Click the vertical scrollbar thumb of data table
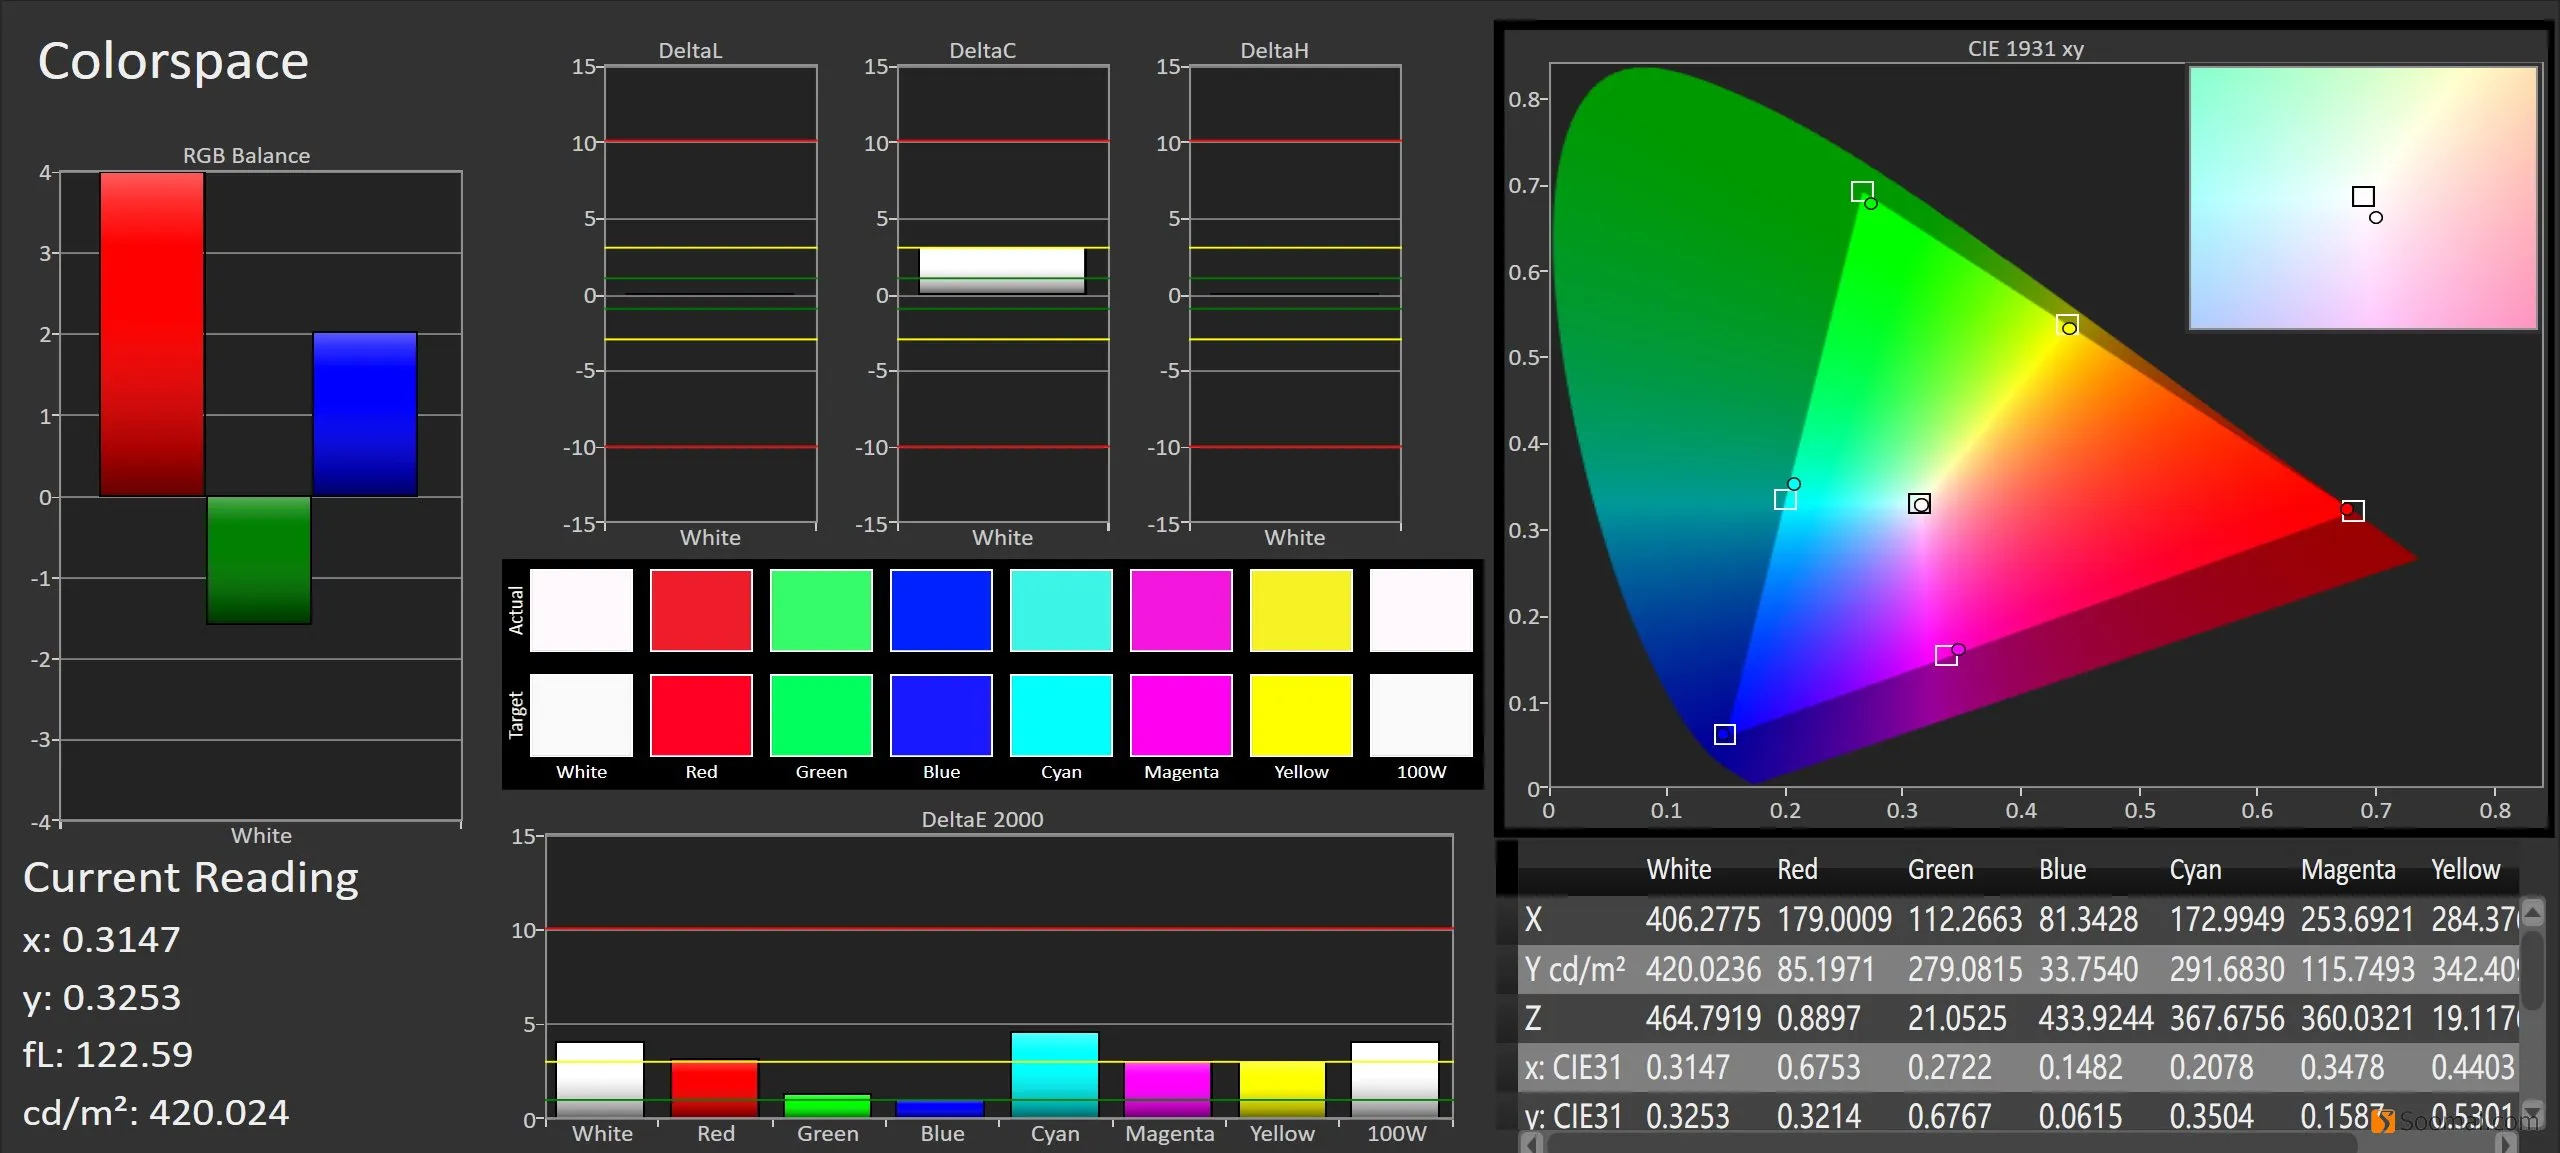This screenshot has width=2560, height=1153. pyautogui.click(x=2532, y=970)
